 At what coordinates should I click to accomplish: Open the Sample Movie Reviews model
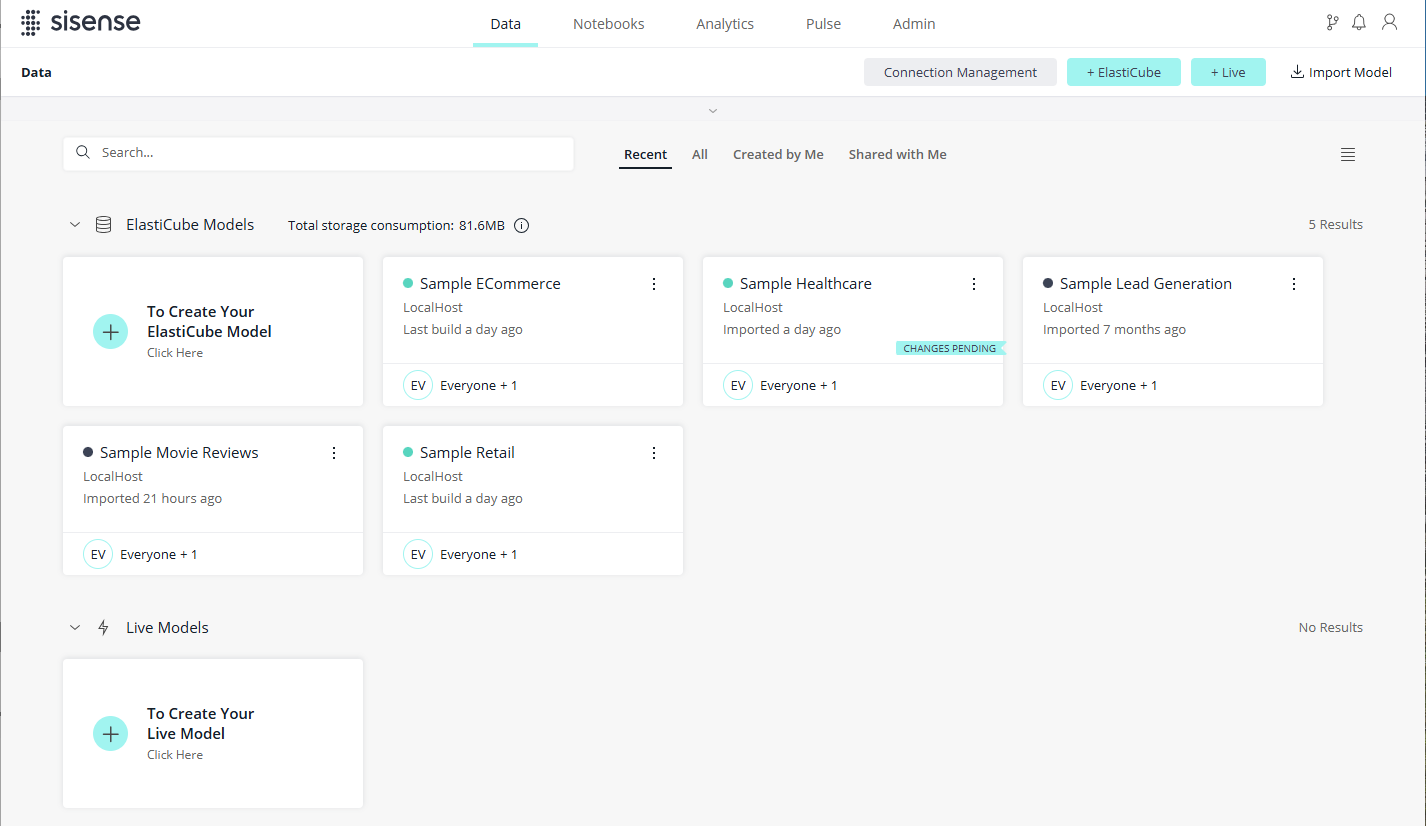(x=179, y=453)
